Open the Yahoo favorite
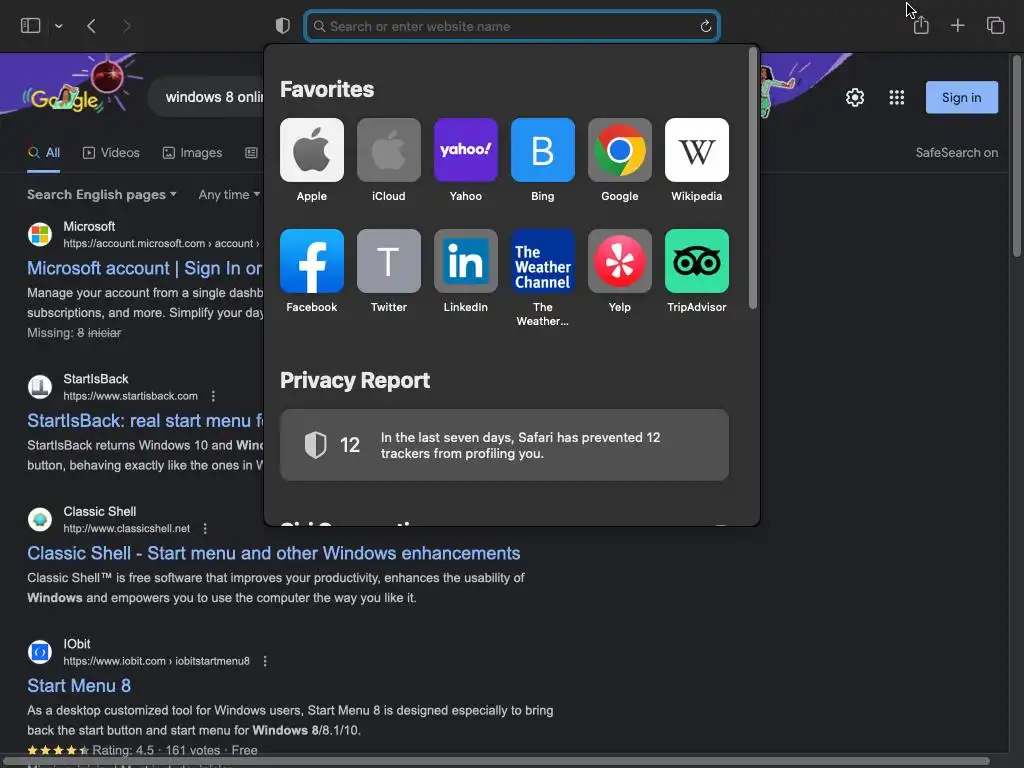 (x=466, y=160)
